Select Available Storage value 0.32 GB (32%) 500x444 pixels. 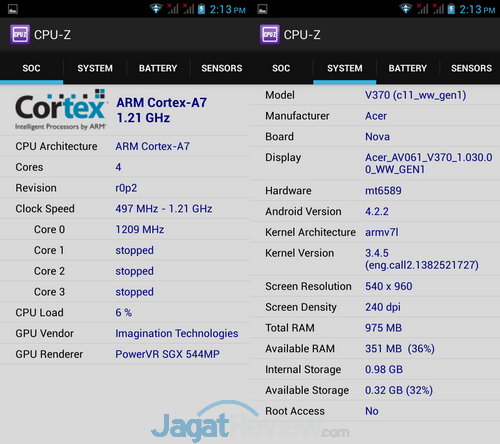pyautogui.click(x=399, y=390)
